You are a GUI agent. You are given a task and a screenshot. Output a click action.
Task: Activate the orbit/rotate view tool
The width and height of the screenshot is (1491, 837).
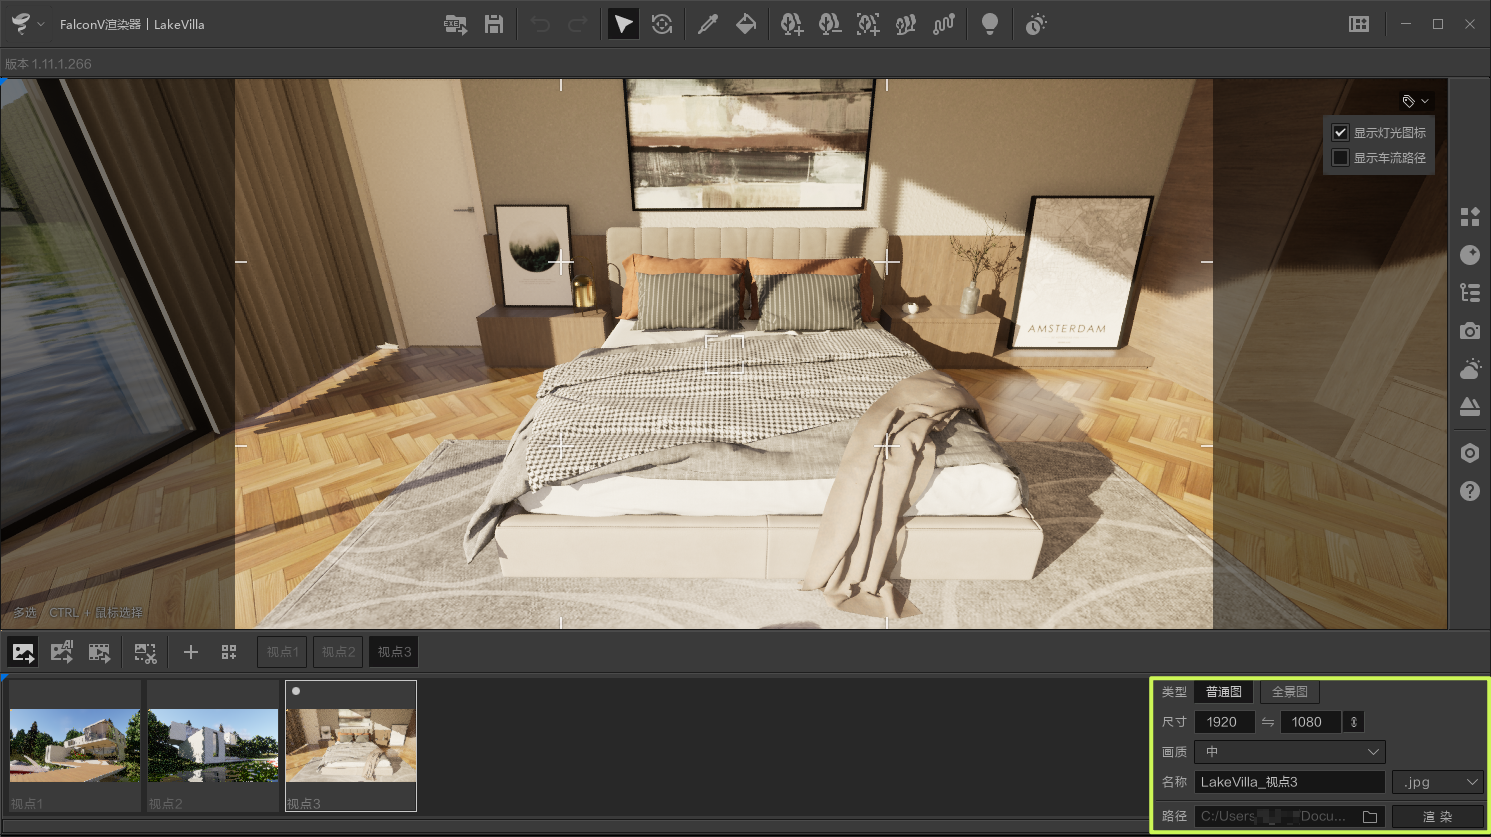click(661, 24)
